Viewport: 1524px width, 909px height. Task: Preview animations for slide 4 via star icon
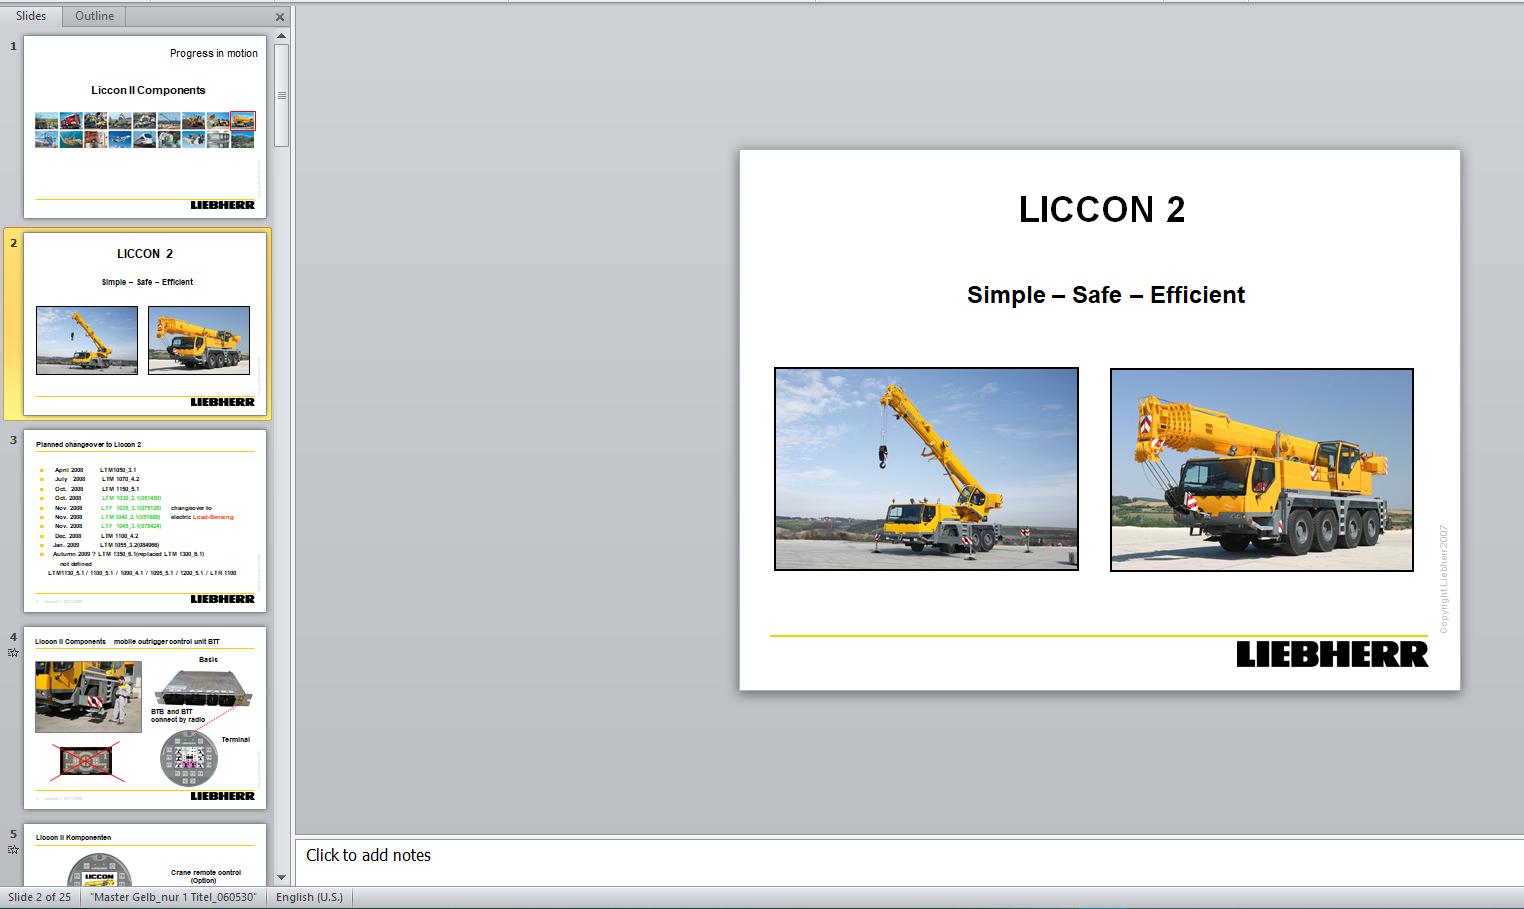point(12,652)
